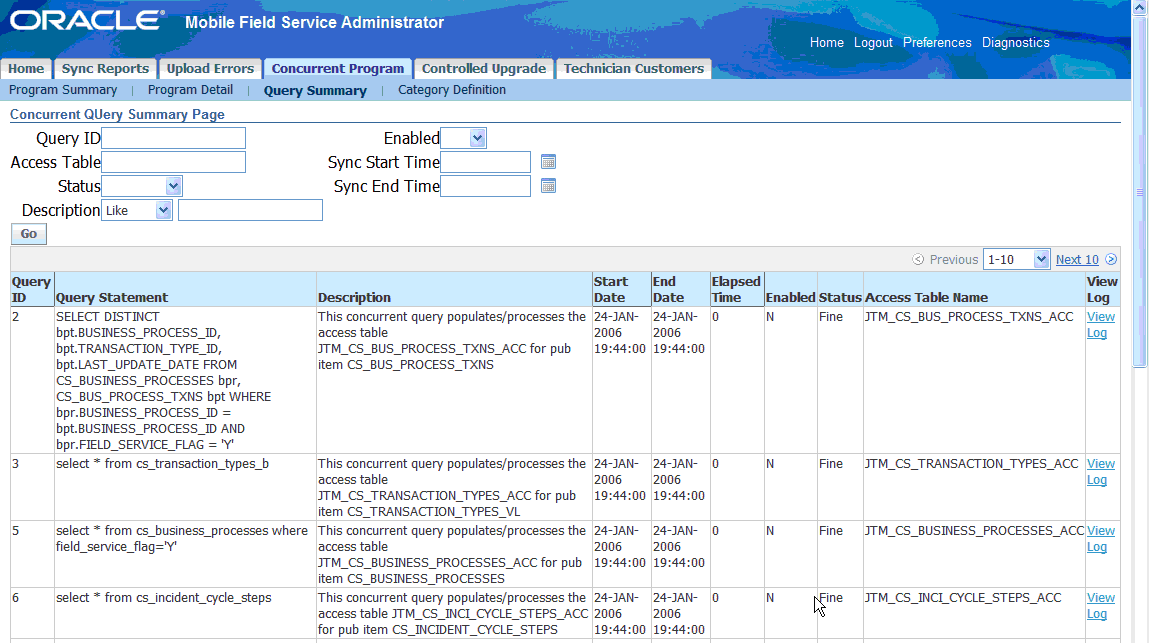The image size is (1150, 643).
Task: Click the Home link in header
Action: [x=827, y=43]
